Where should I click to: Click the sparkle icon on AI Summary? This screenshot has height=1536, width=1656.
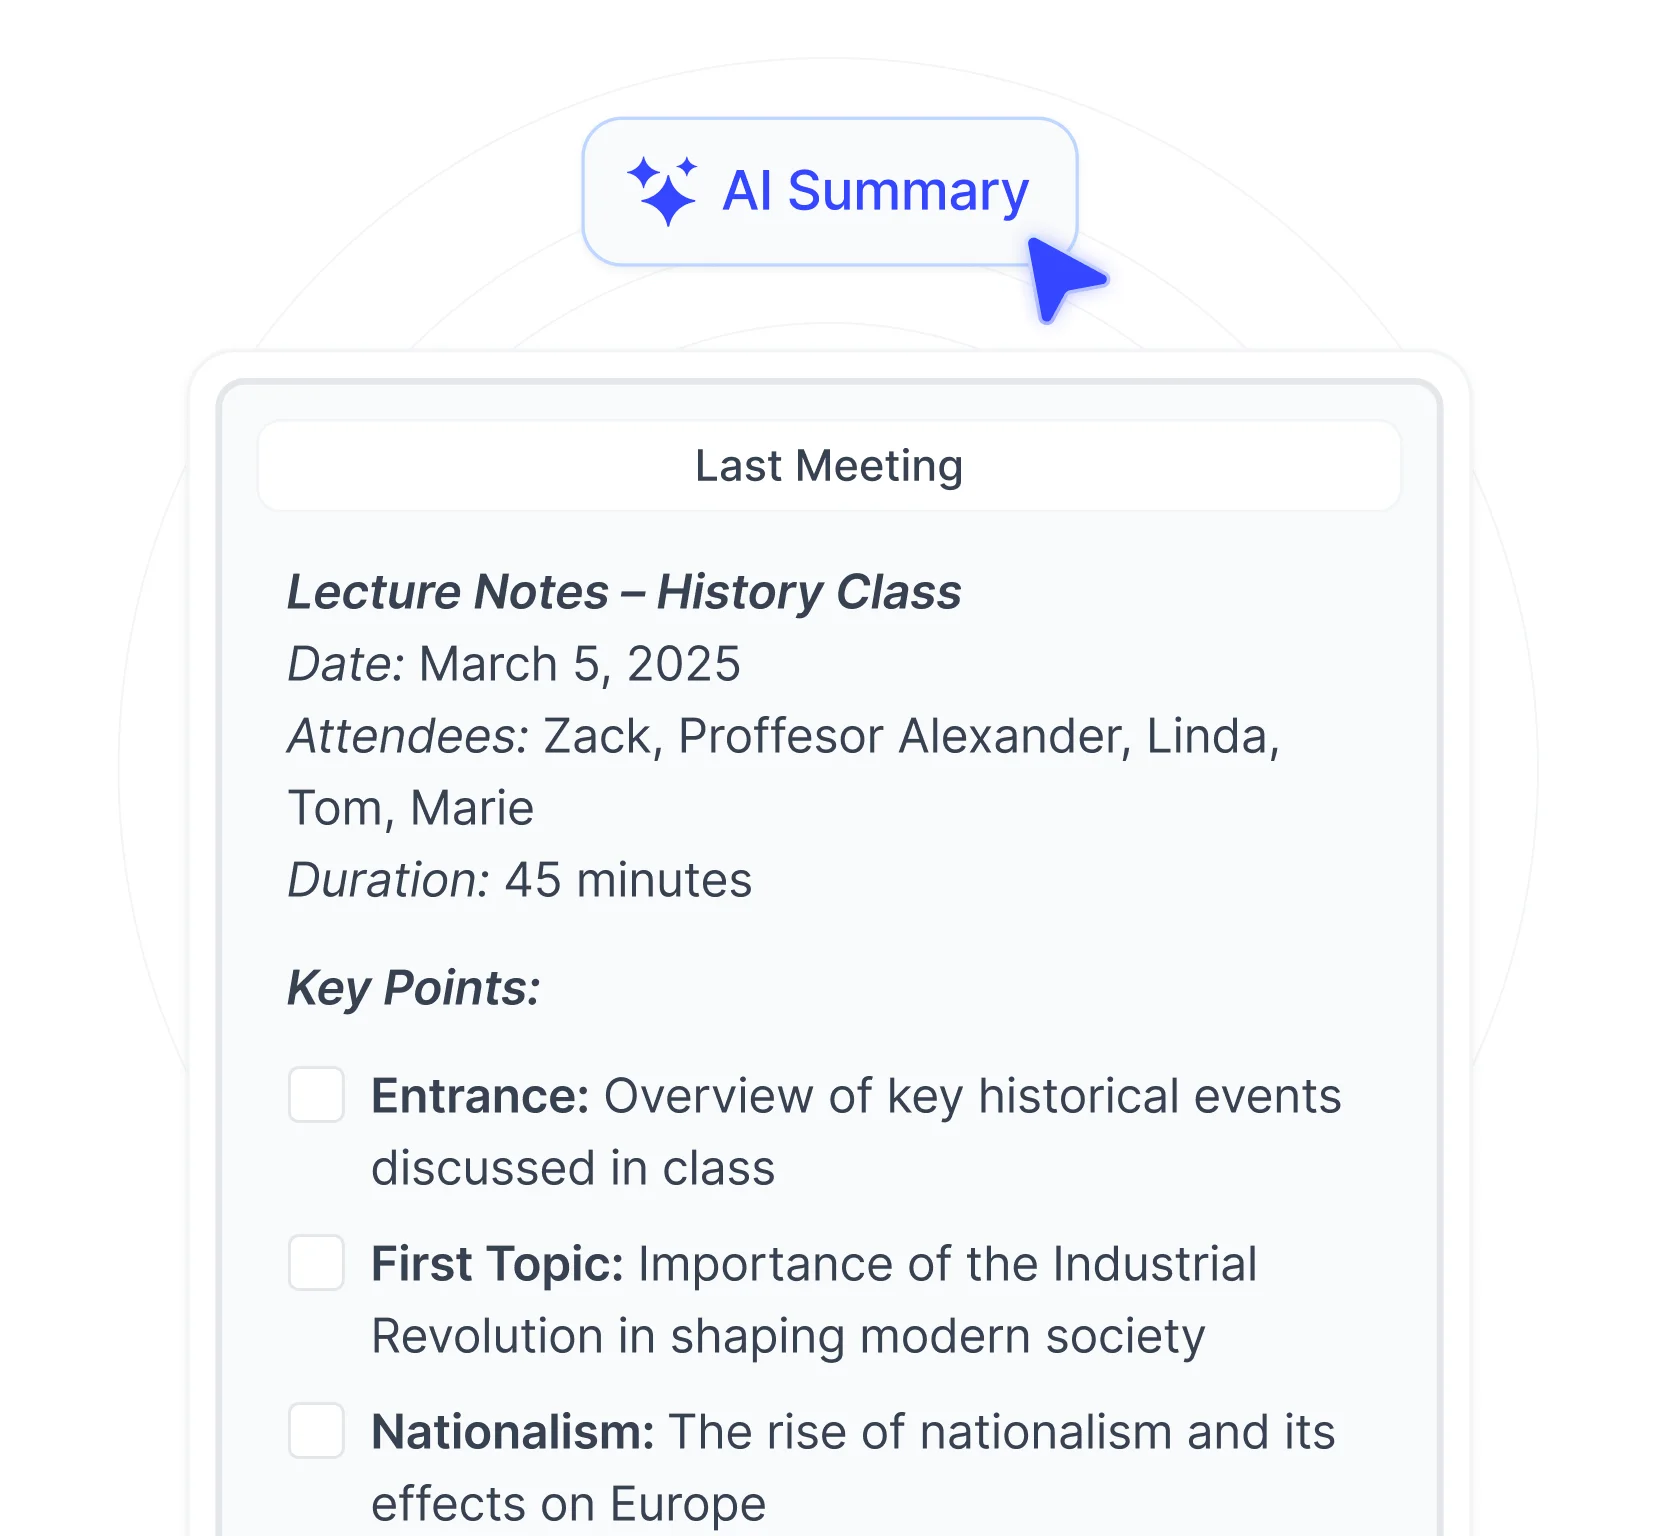662,190
